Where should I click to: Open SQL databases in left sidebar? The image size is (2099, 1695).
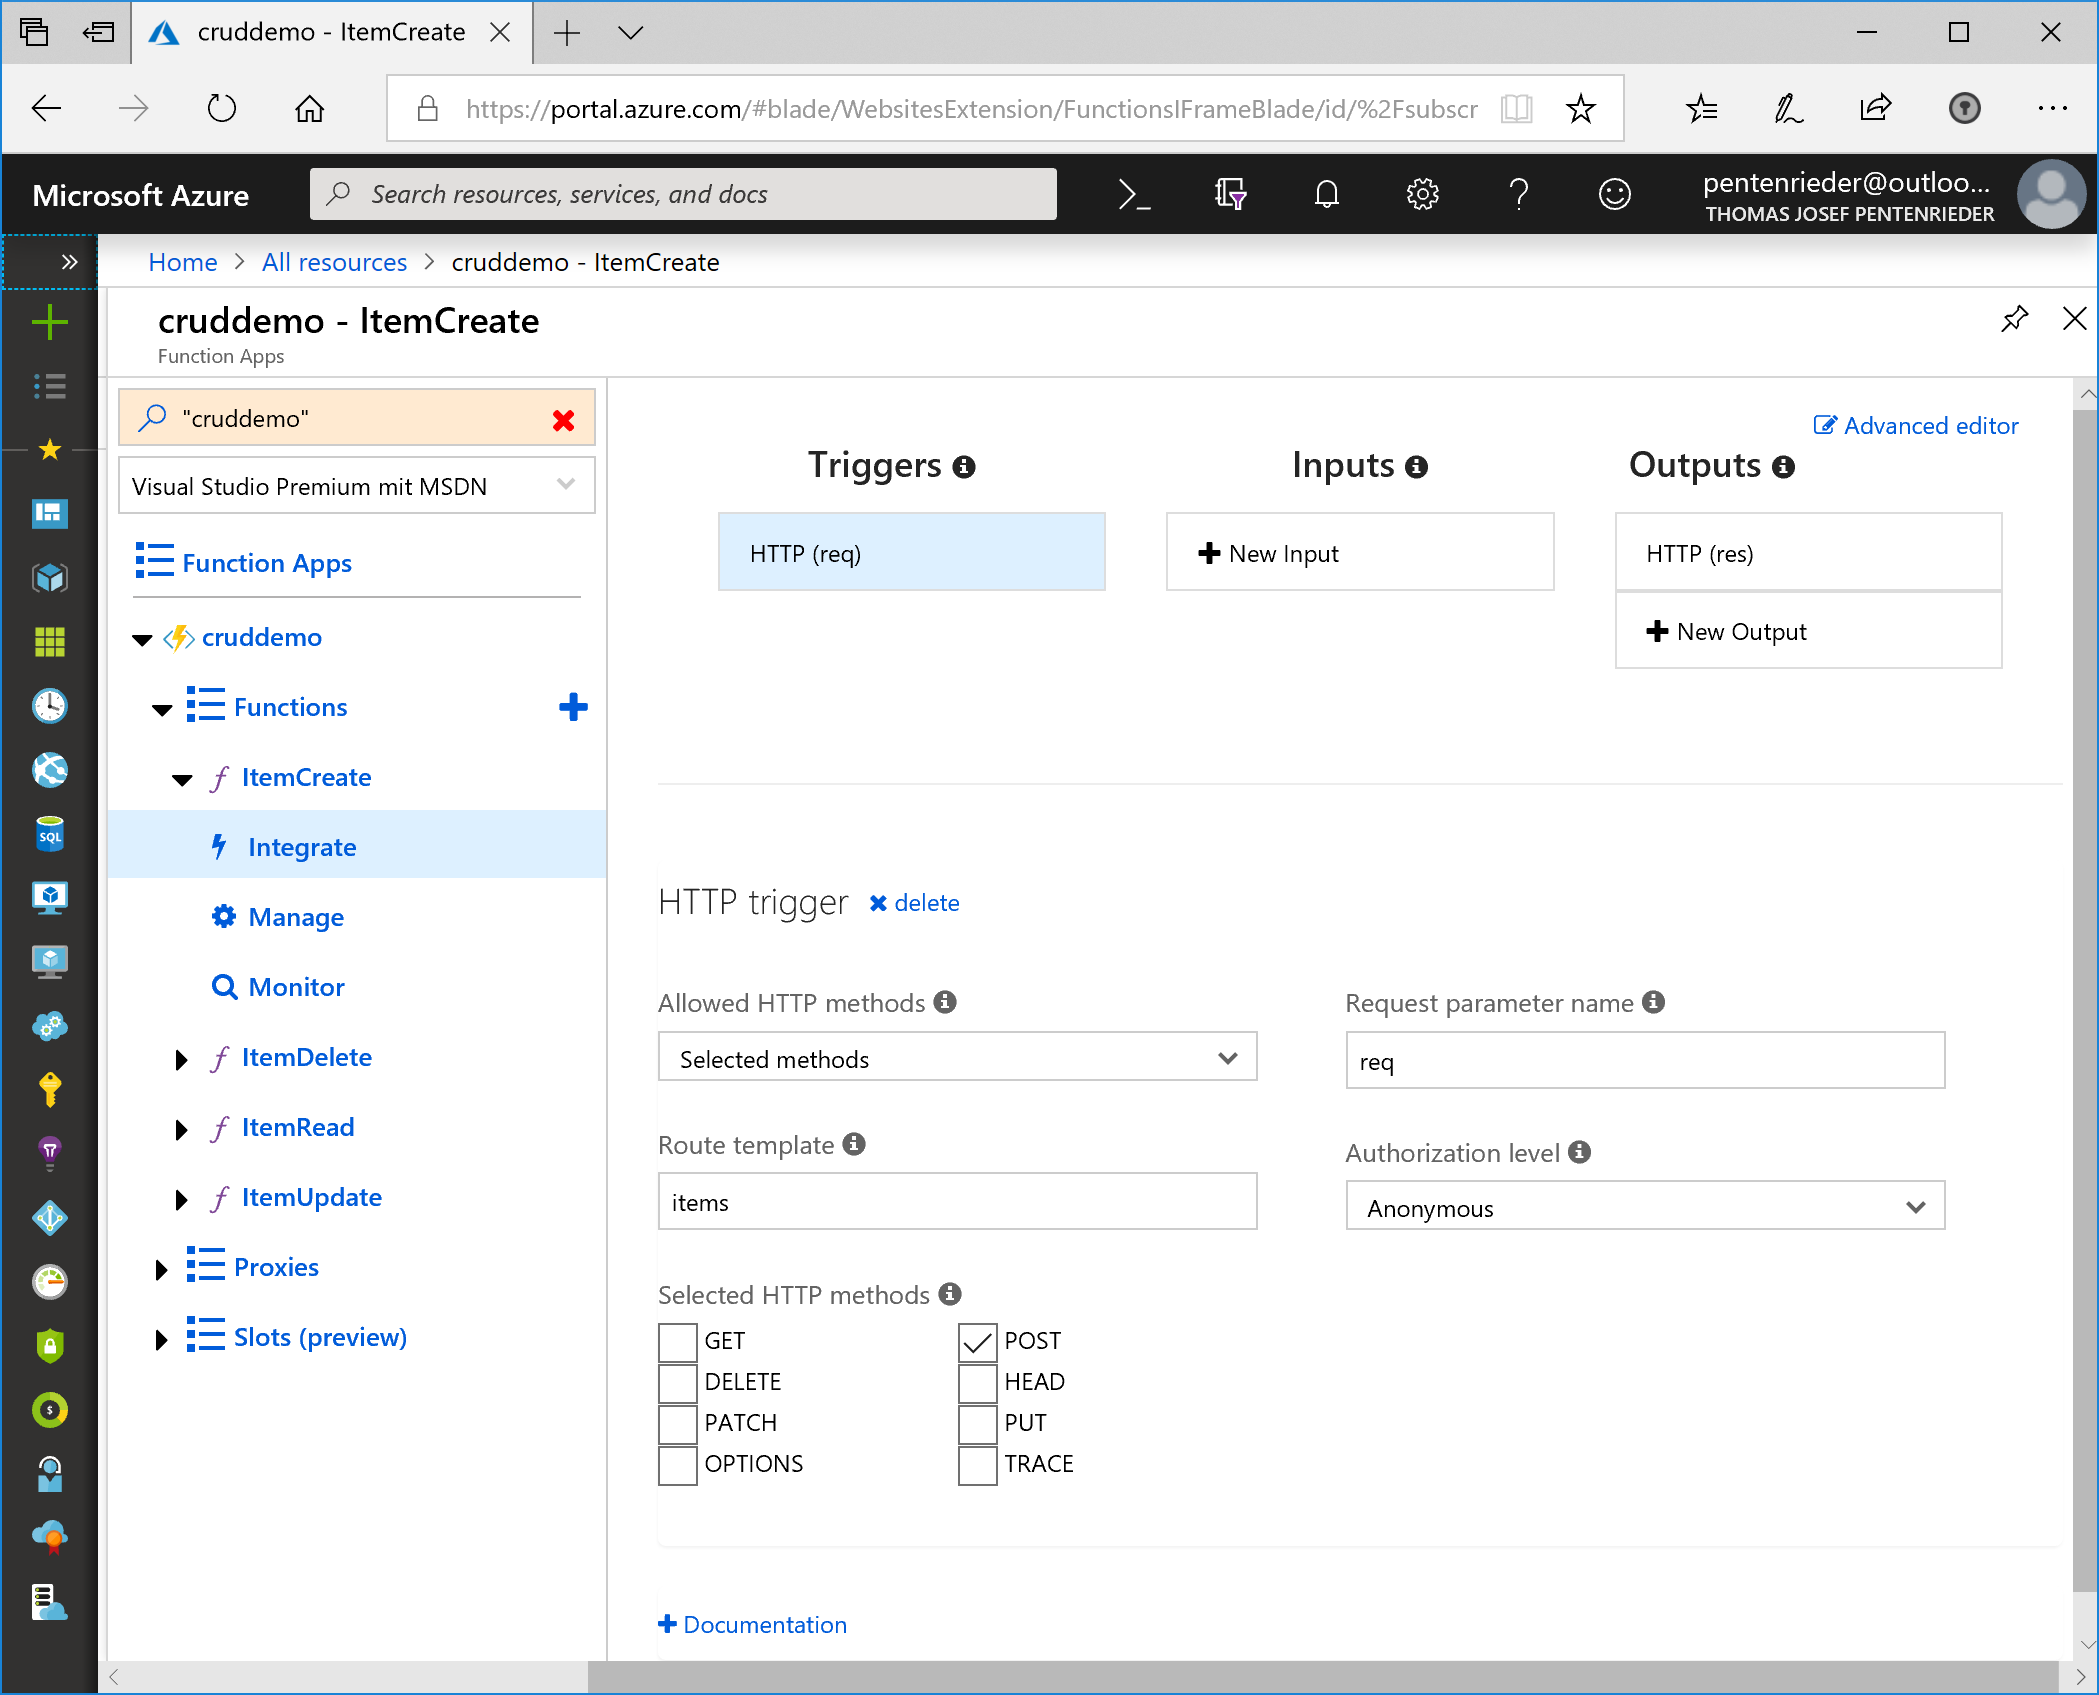[50, 833]
